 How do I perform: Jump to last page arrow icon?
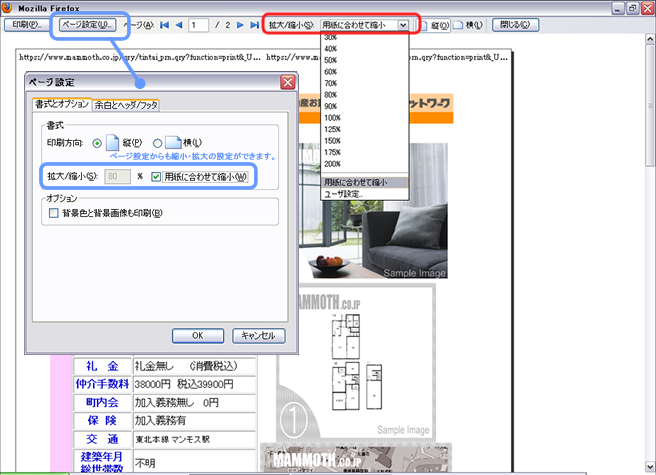(254, 25)
